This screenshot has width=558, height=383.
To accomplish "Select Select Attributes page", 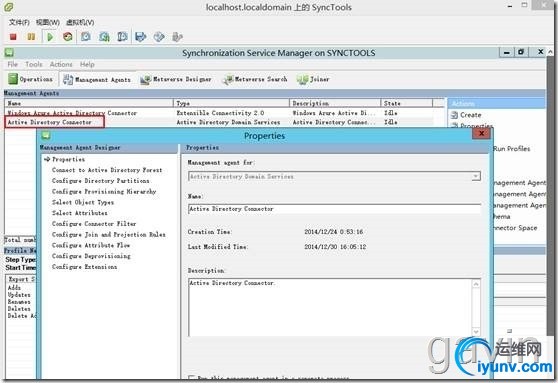I will [79, 213].
